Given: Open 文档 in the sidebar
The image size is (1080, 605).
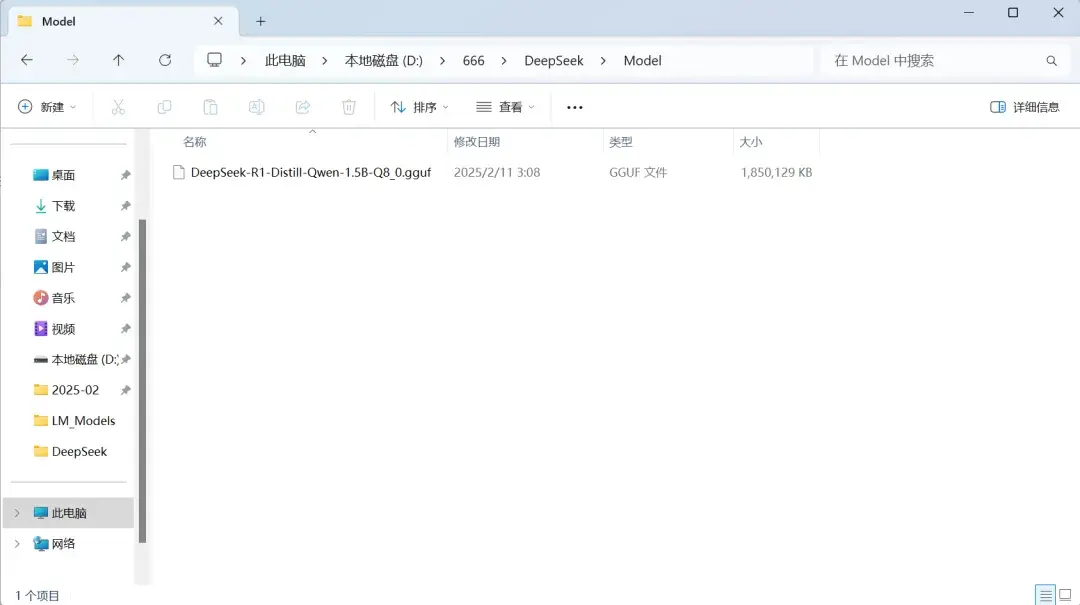Looking at the screenshot, I should (63, 236).
